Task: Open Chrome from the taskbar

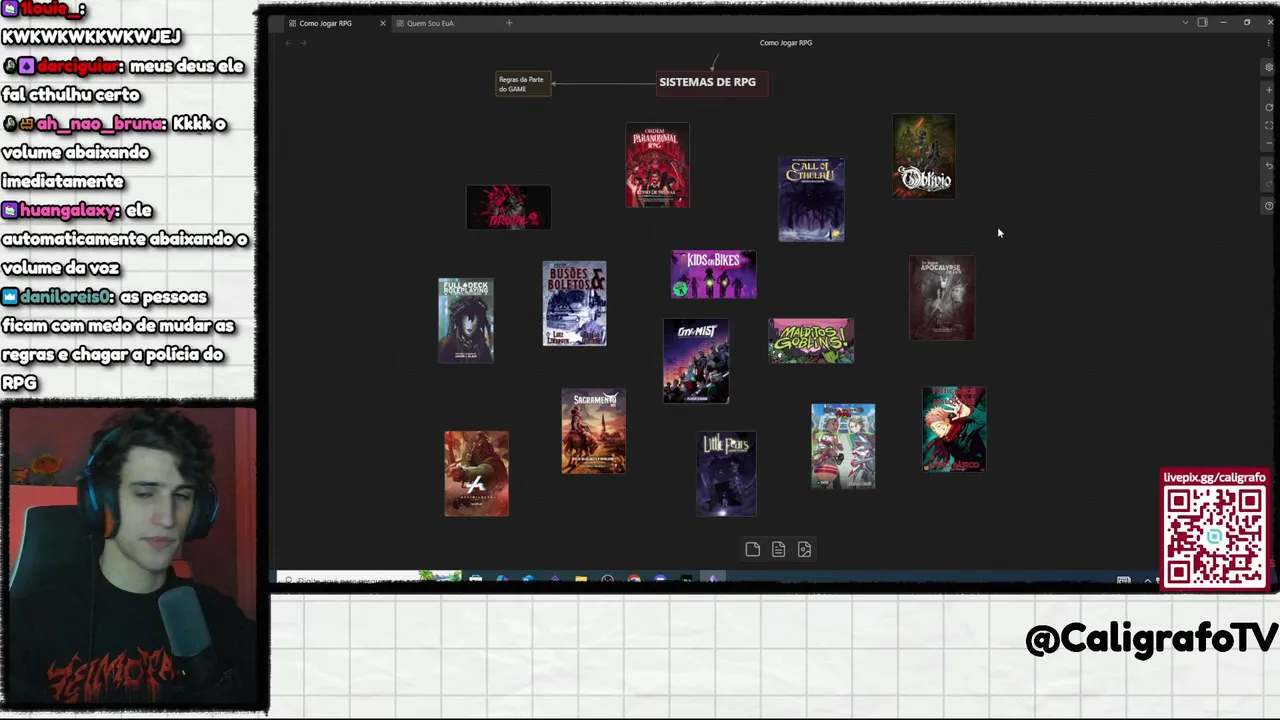Action: click(x=634, y=579)
